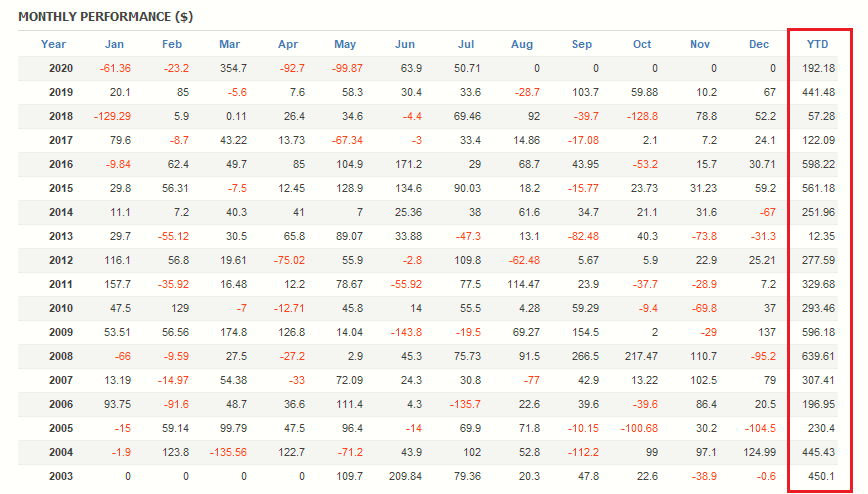Click the Feb column header
This screenshot has width=868, height=494.
coord(172,44)
